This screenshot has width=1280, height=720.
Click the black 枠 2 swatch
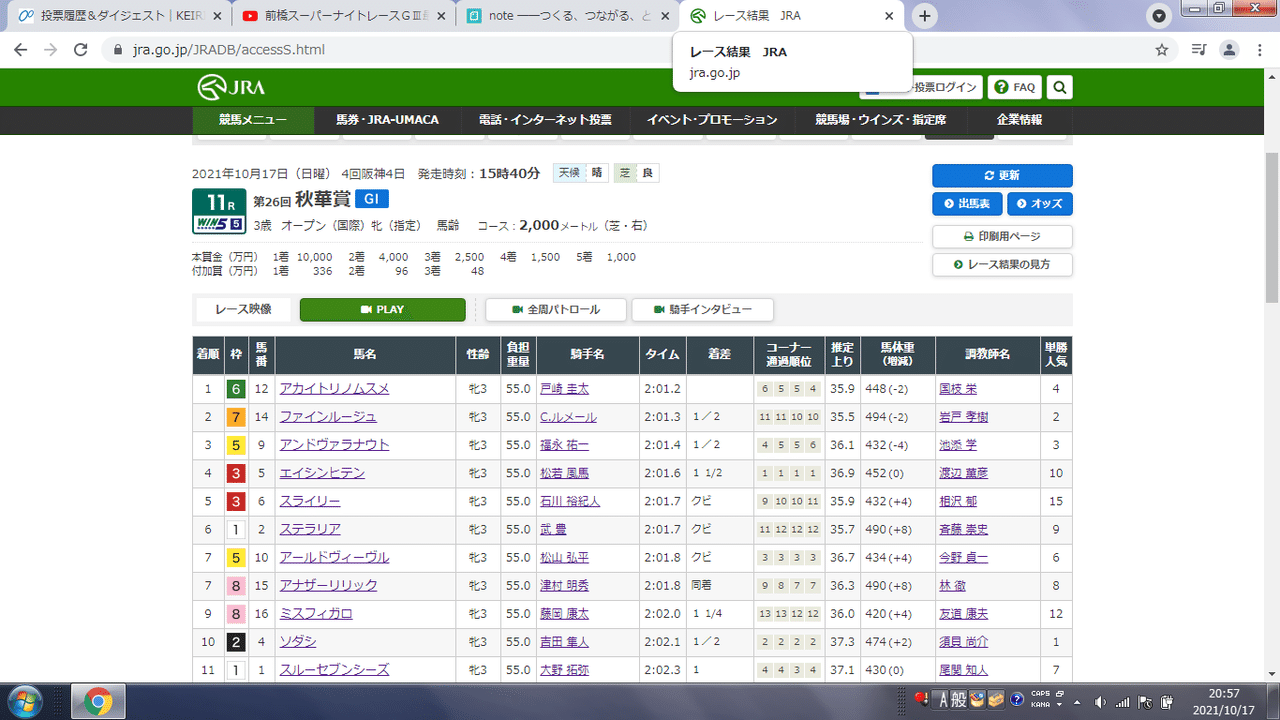coord(235,642)
